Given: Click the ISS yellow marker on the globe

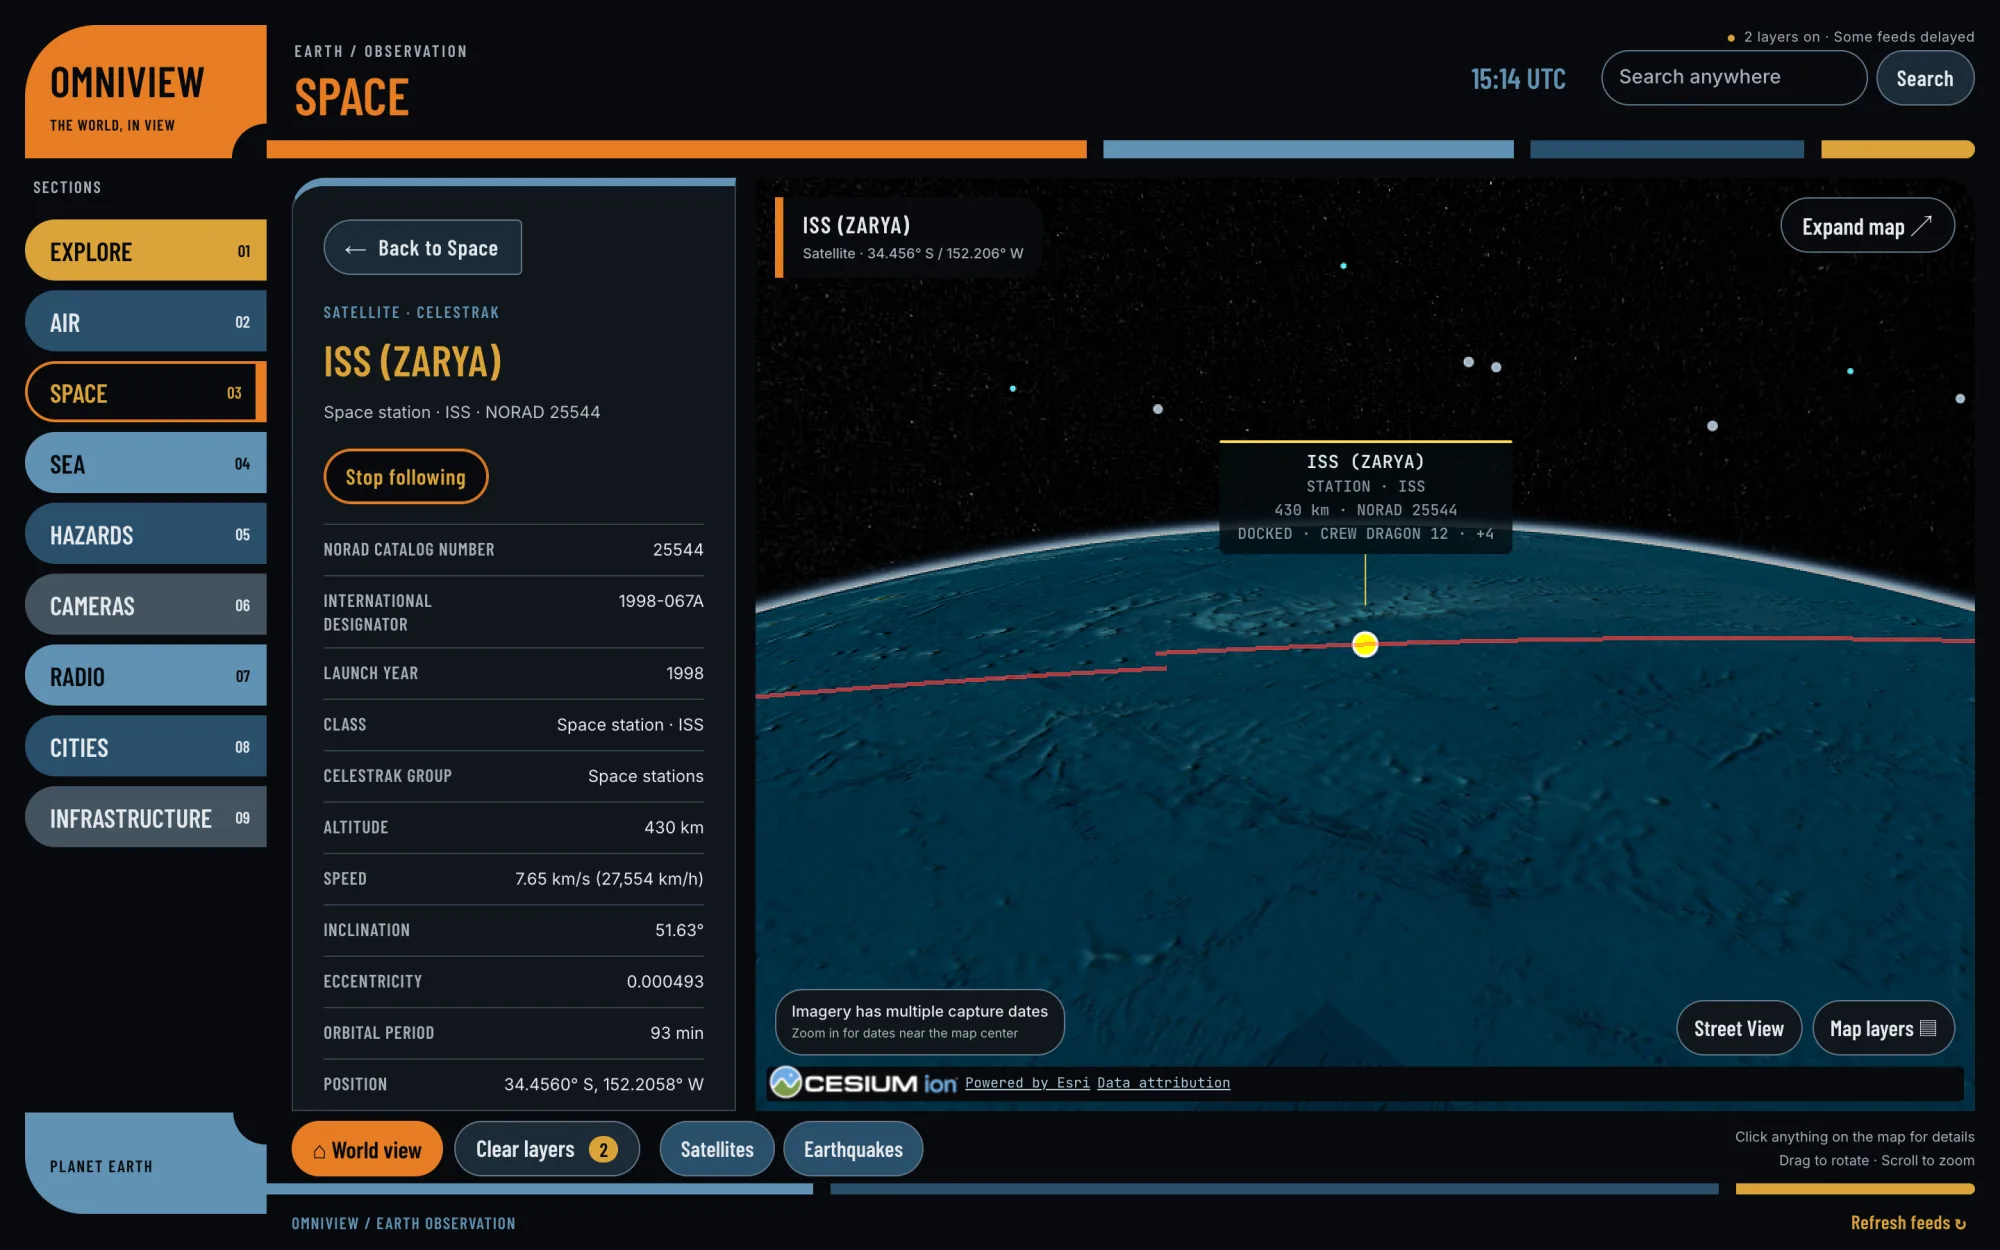Looking at the screenshot, I should point(1365,644).
